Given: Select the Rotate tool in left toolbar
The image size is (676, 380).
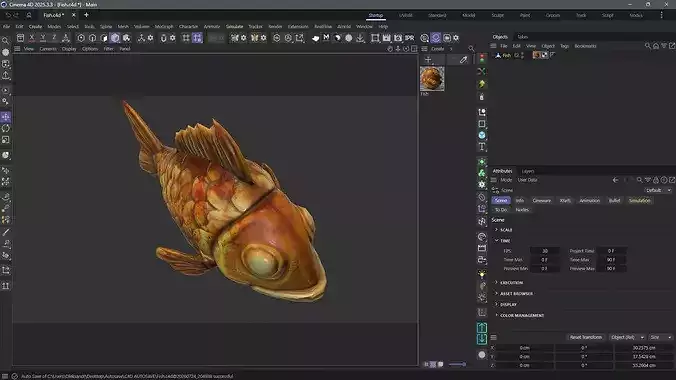Looking at the screenshot, I should pyautogui.click(x=6, y=129).
